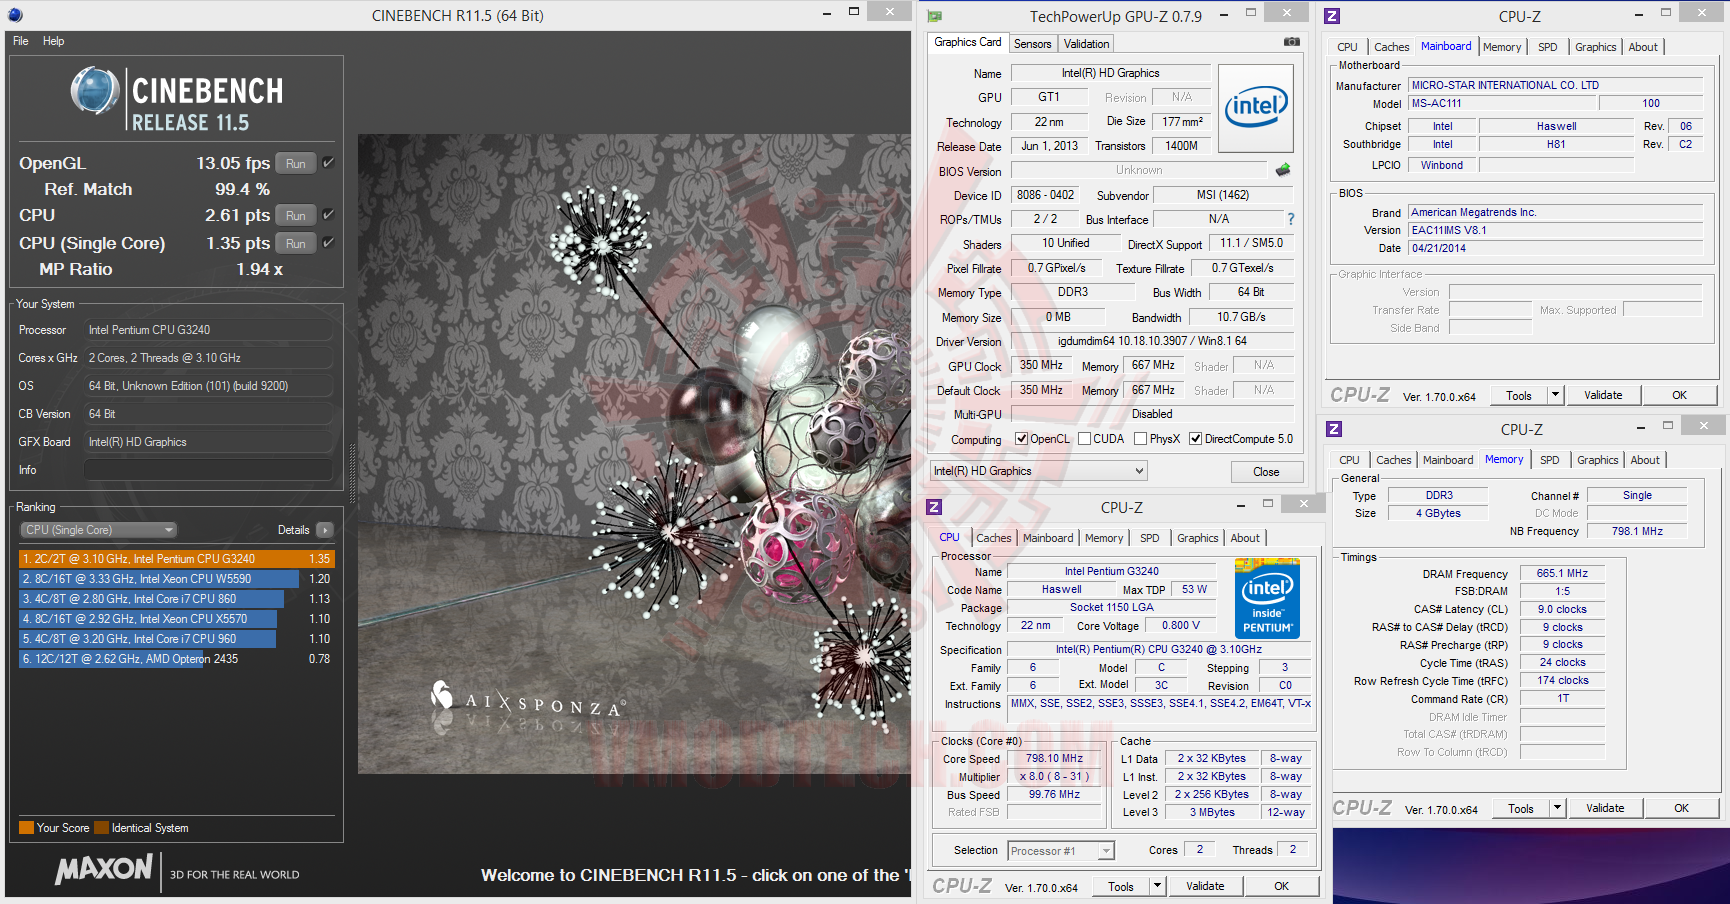Click the Intel logo in GPU-Z Graphics Card tab
This screenshot has height=904, width=1730.
pos(1256,105)
